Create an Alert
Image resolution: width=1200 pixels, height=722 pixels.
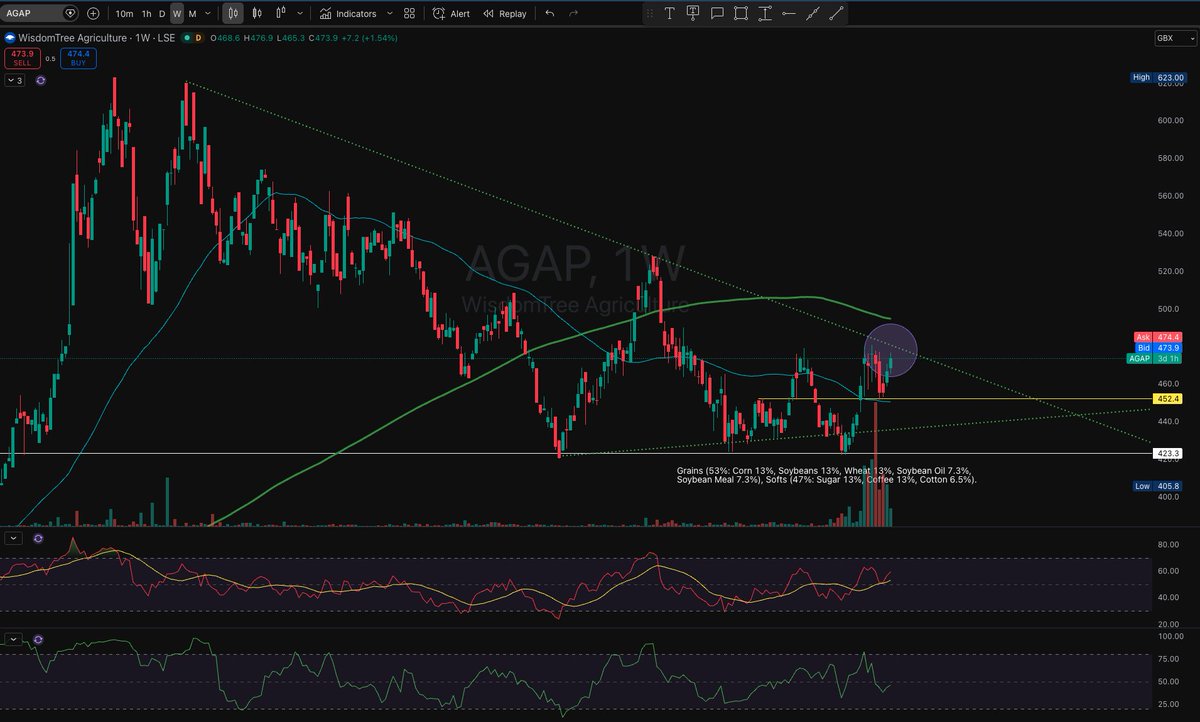[451, 14]
